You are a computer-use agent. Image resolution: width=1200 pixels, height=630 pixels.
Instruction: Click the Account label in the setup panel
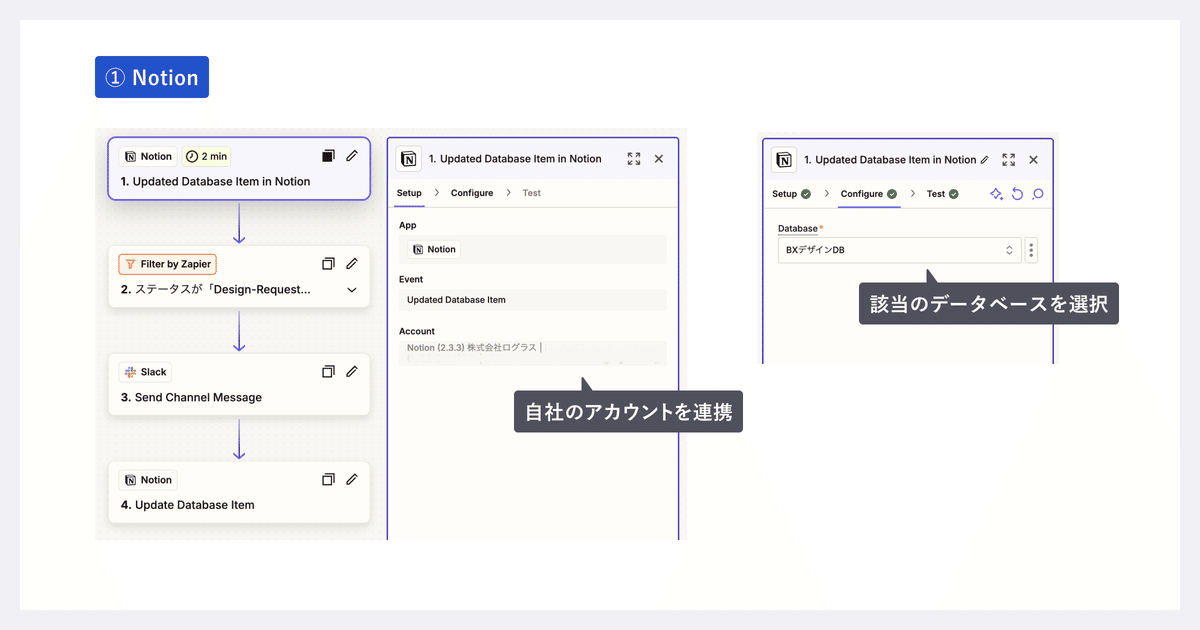pyautogui.click(x=416, y=331)
